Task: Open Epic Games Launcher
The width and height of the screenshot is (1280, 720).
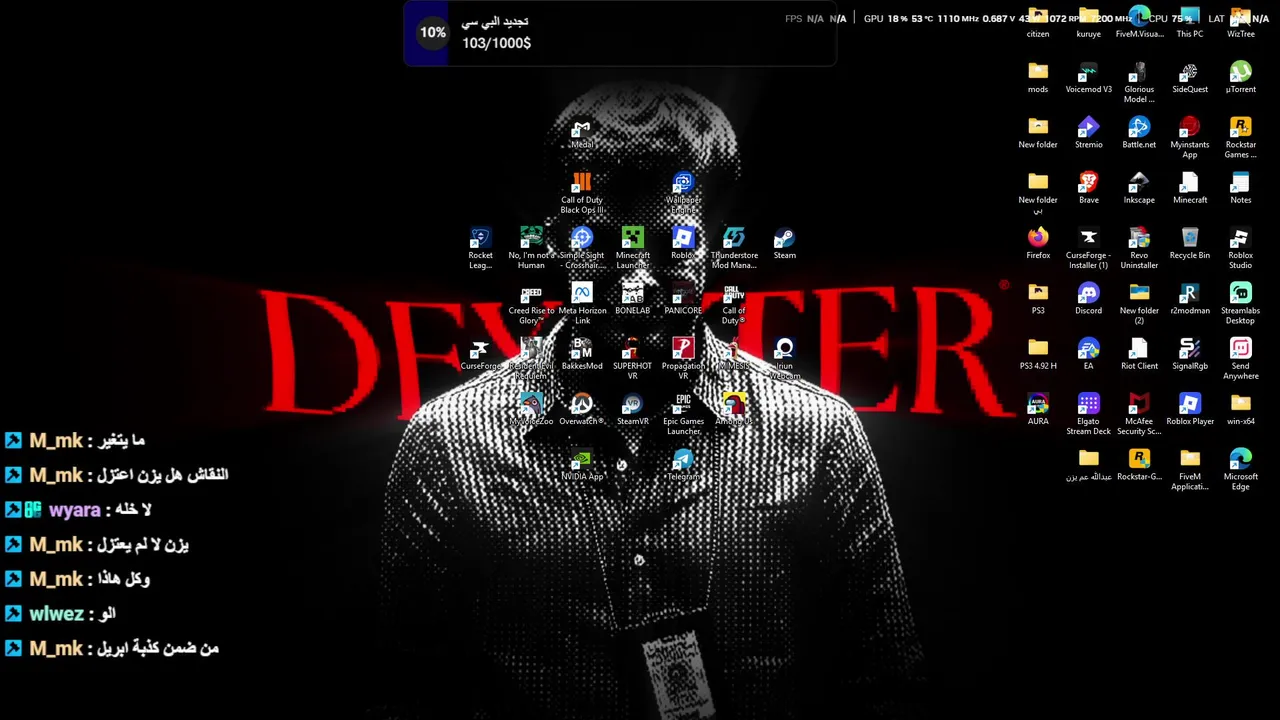Action: [x=683, y=414]
